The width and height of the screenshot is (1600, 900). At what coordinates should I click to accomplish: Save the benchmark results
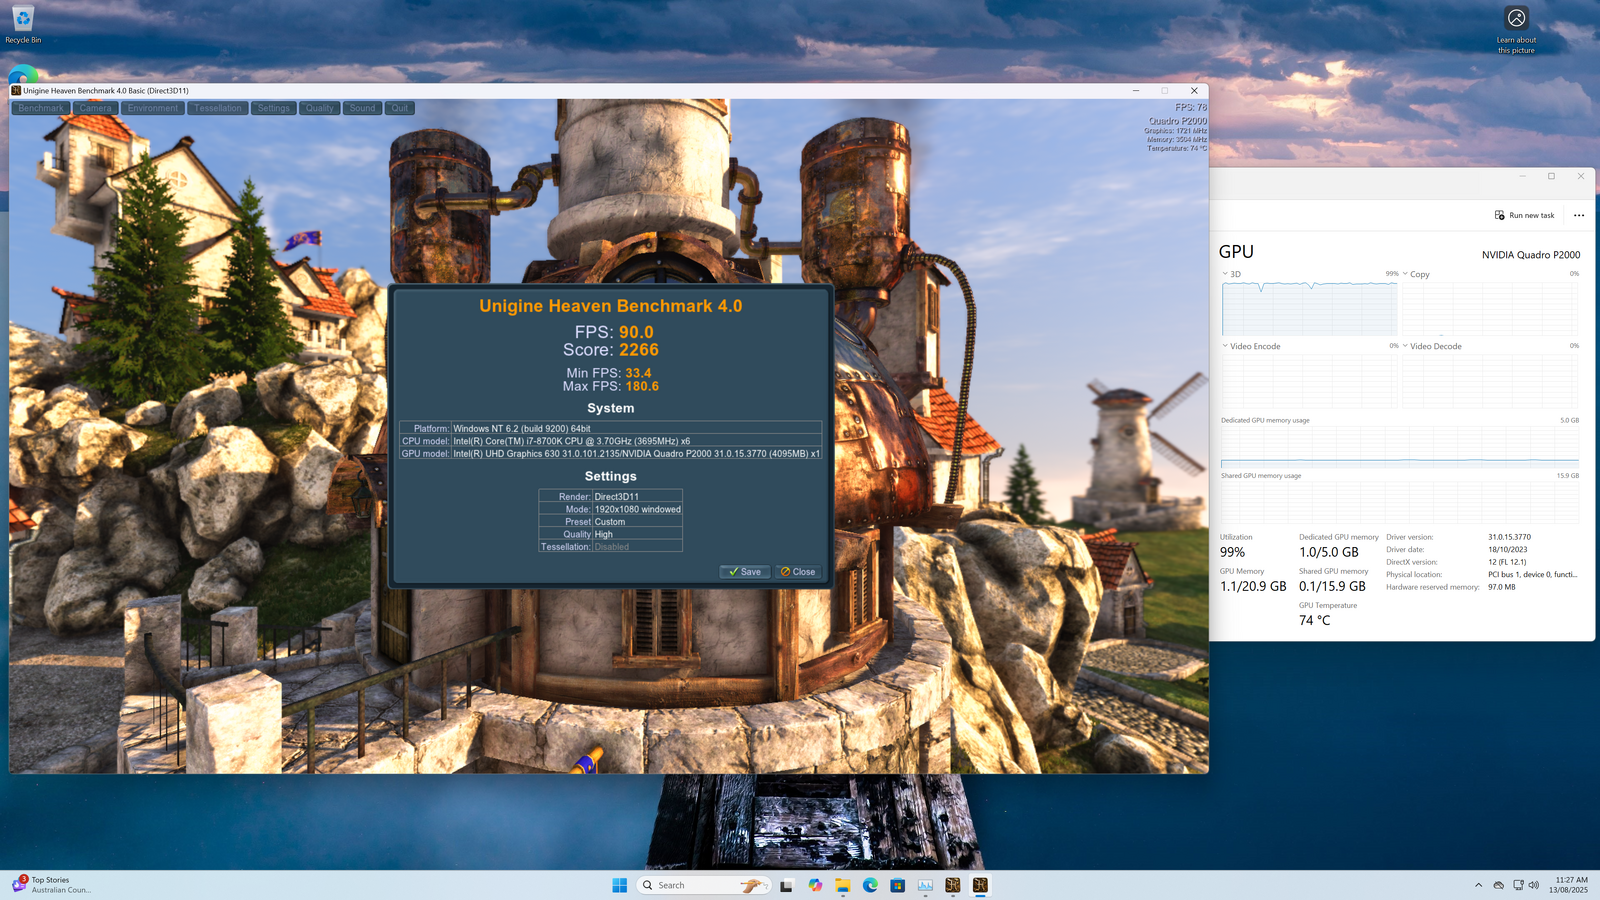point(744,572)
